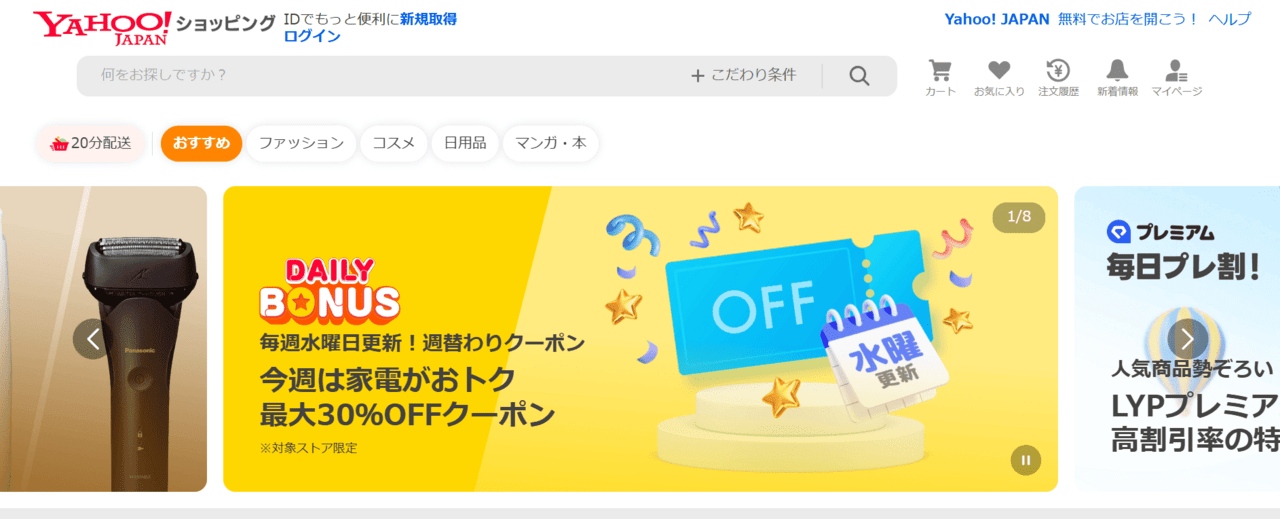The height and width of the screenshot is (519, 1280).
Task: Open the Daily Bonus coupon banner
Action: coord(640,339)
